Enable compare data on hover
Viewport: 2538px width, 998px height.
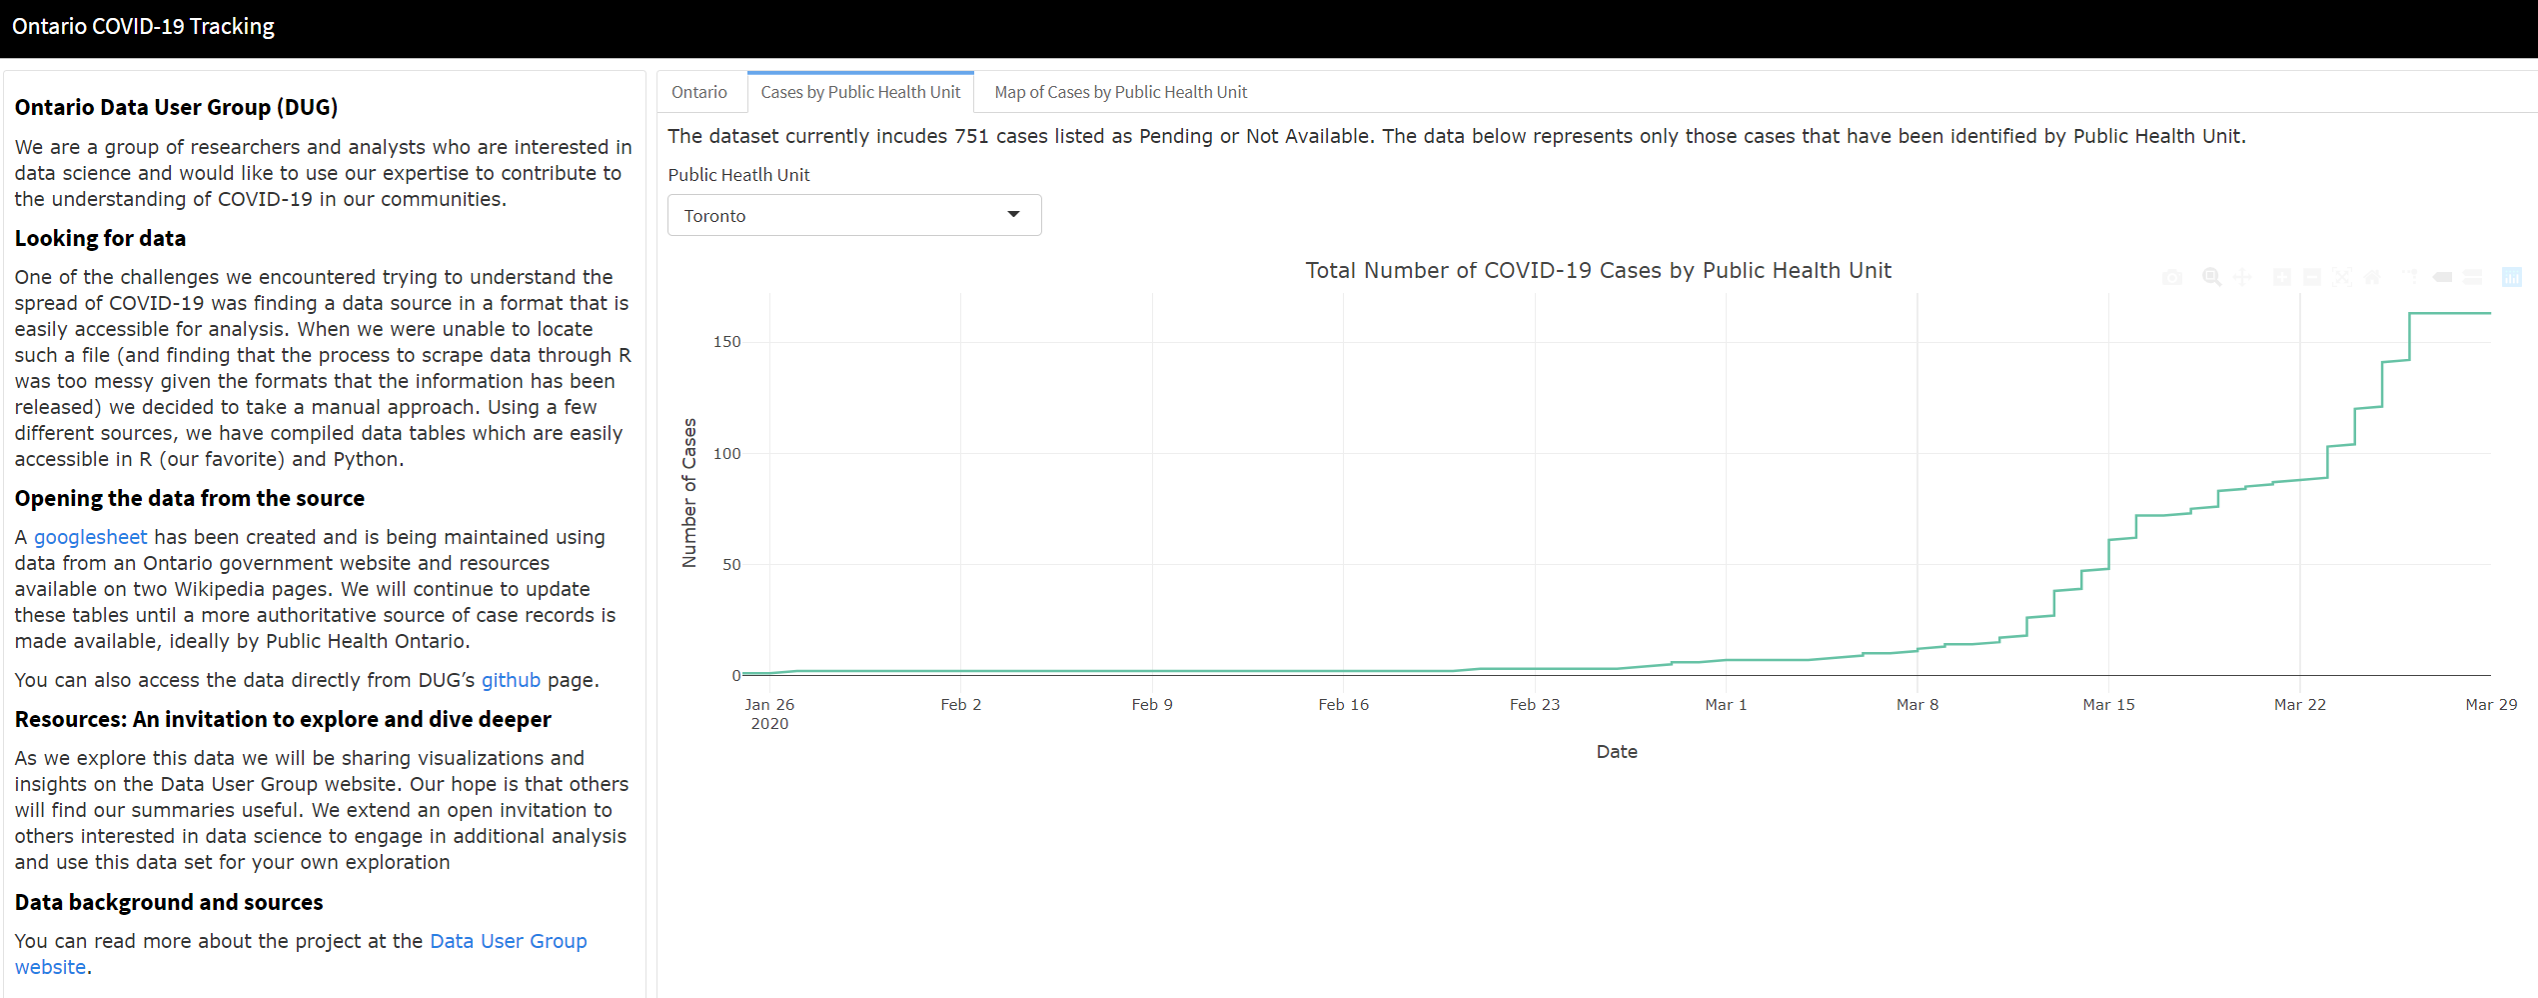tap(2473, 277)
